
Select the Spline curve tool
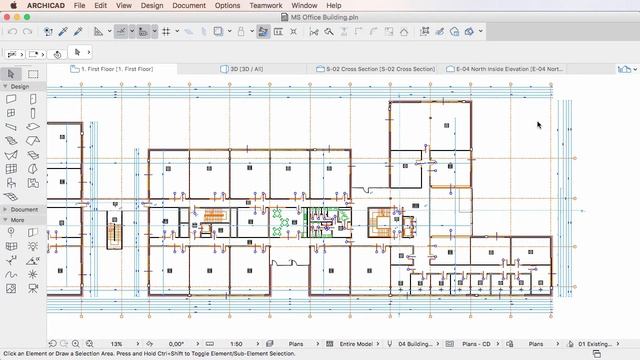[11, 274]
